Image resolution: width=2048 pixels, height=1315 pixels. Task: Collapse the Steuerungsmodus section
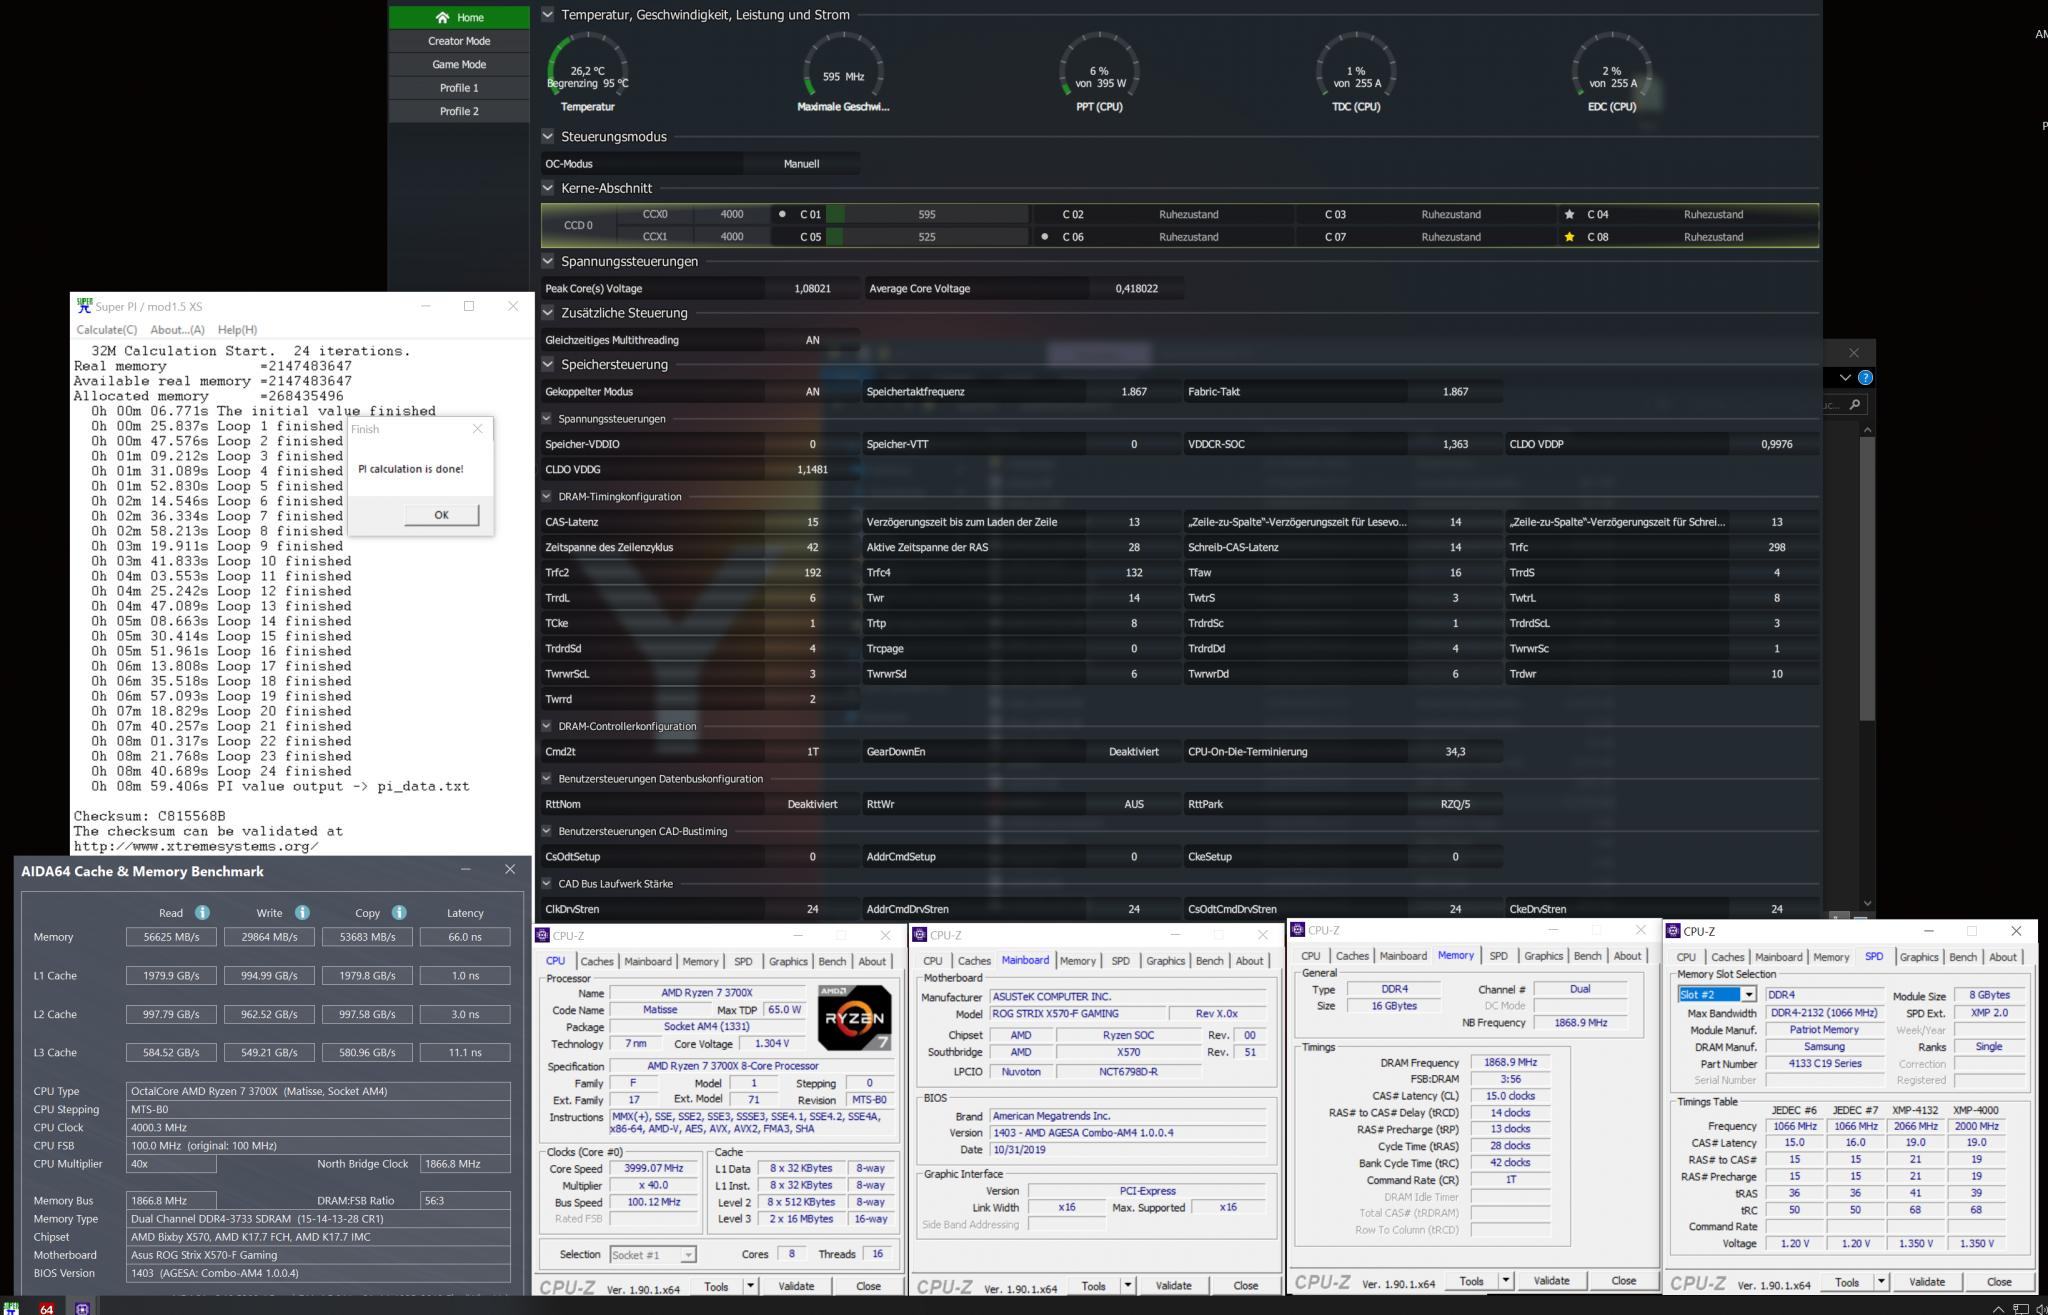click(547, 137)
